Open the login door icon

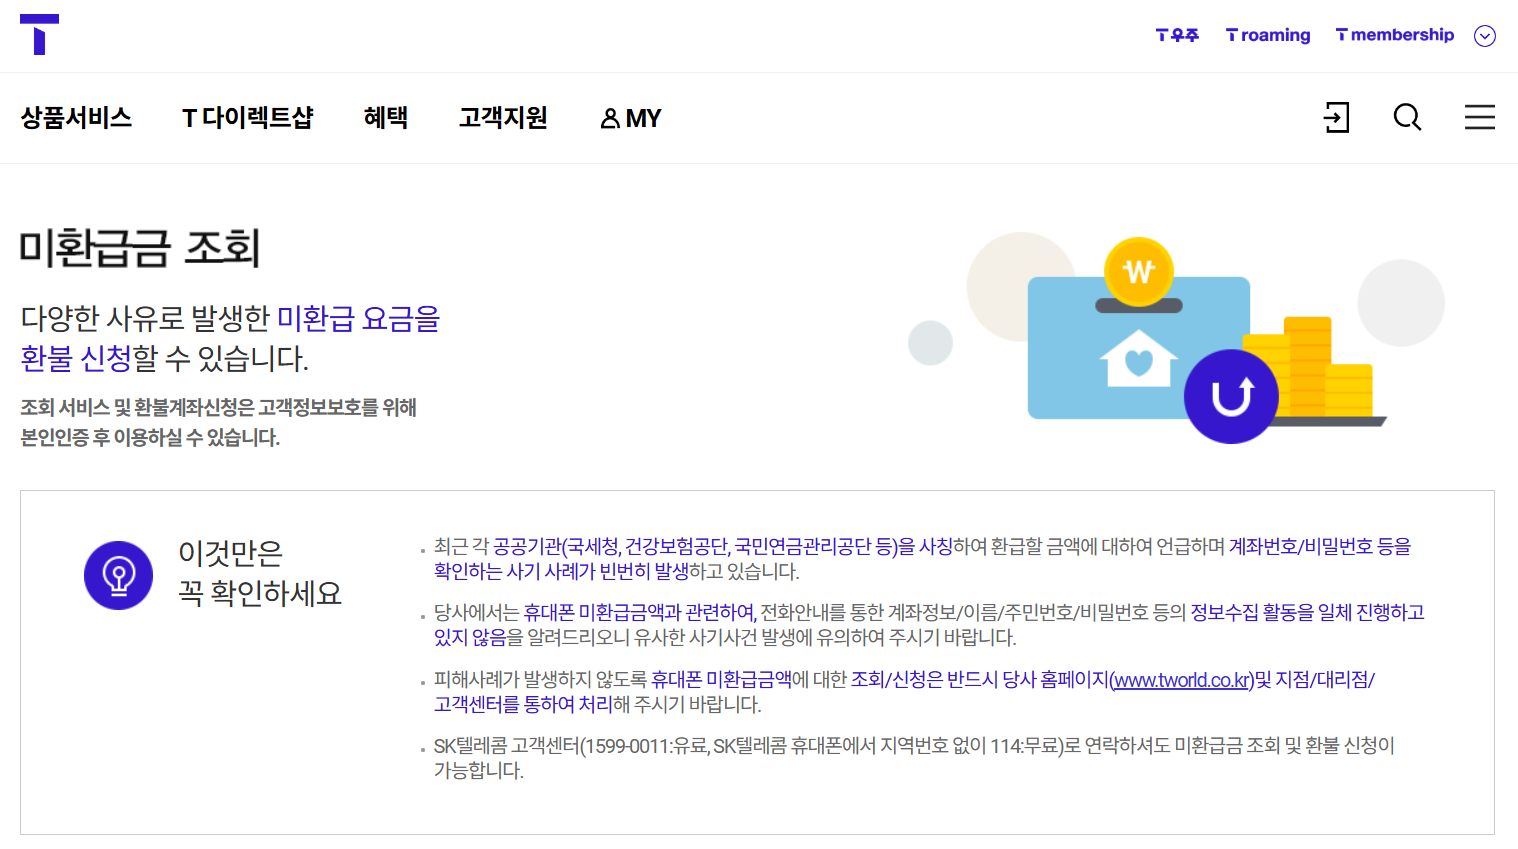pyautogui.click(x=1336, y=117)
